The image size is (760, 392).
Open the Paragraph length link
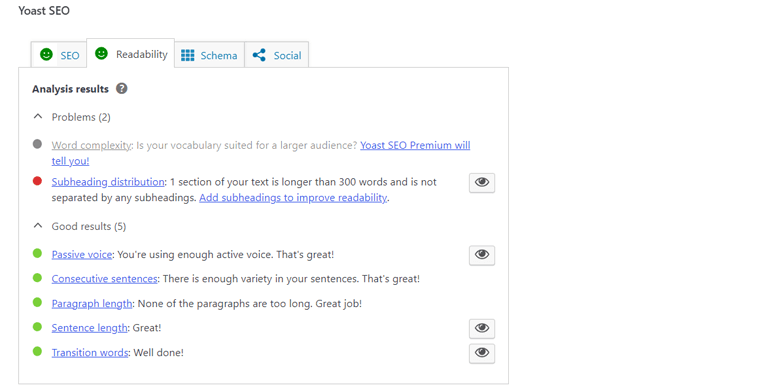pos(92,304)
